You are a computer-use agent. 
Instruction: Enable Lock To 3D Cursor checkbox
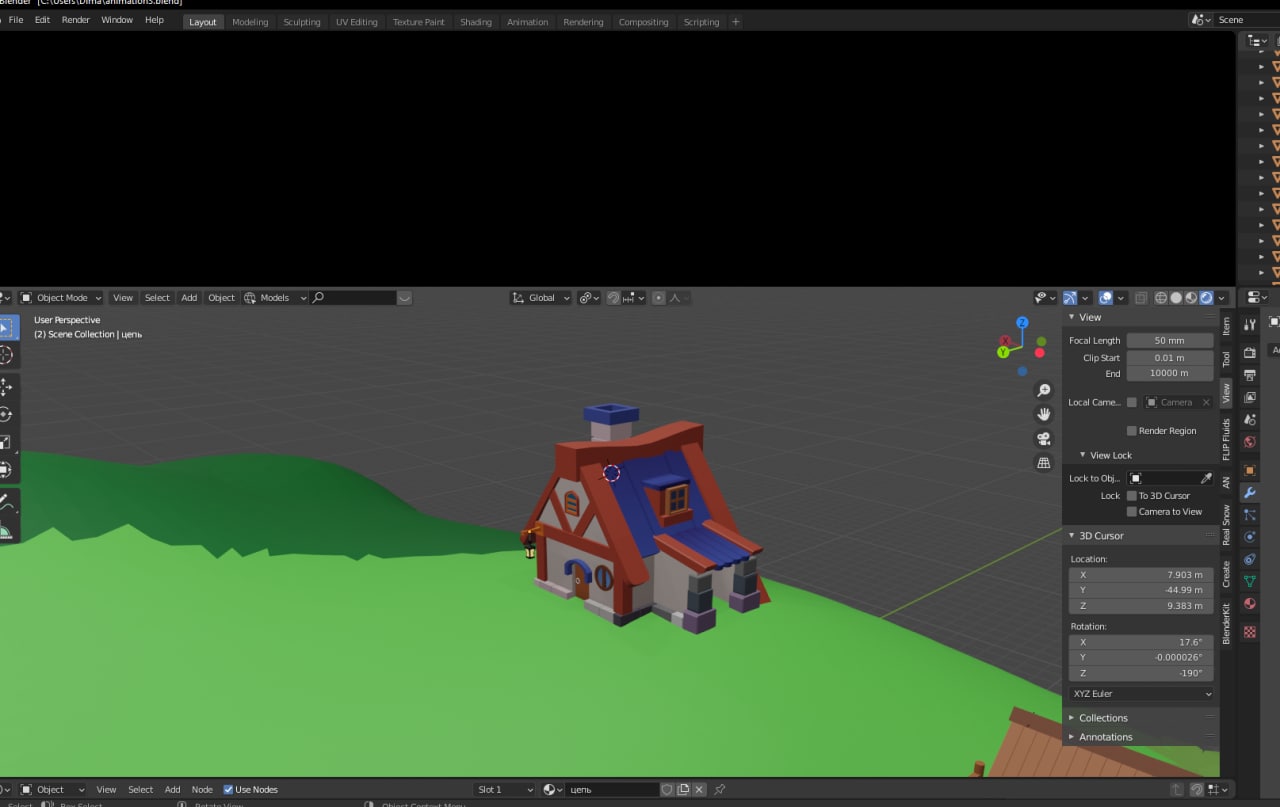coord(1132,496)
